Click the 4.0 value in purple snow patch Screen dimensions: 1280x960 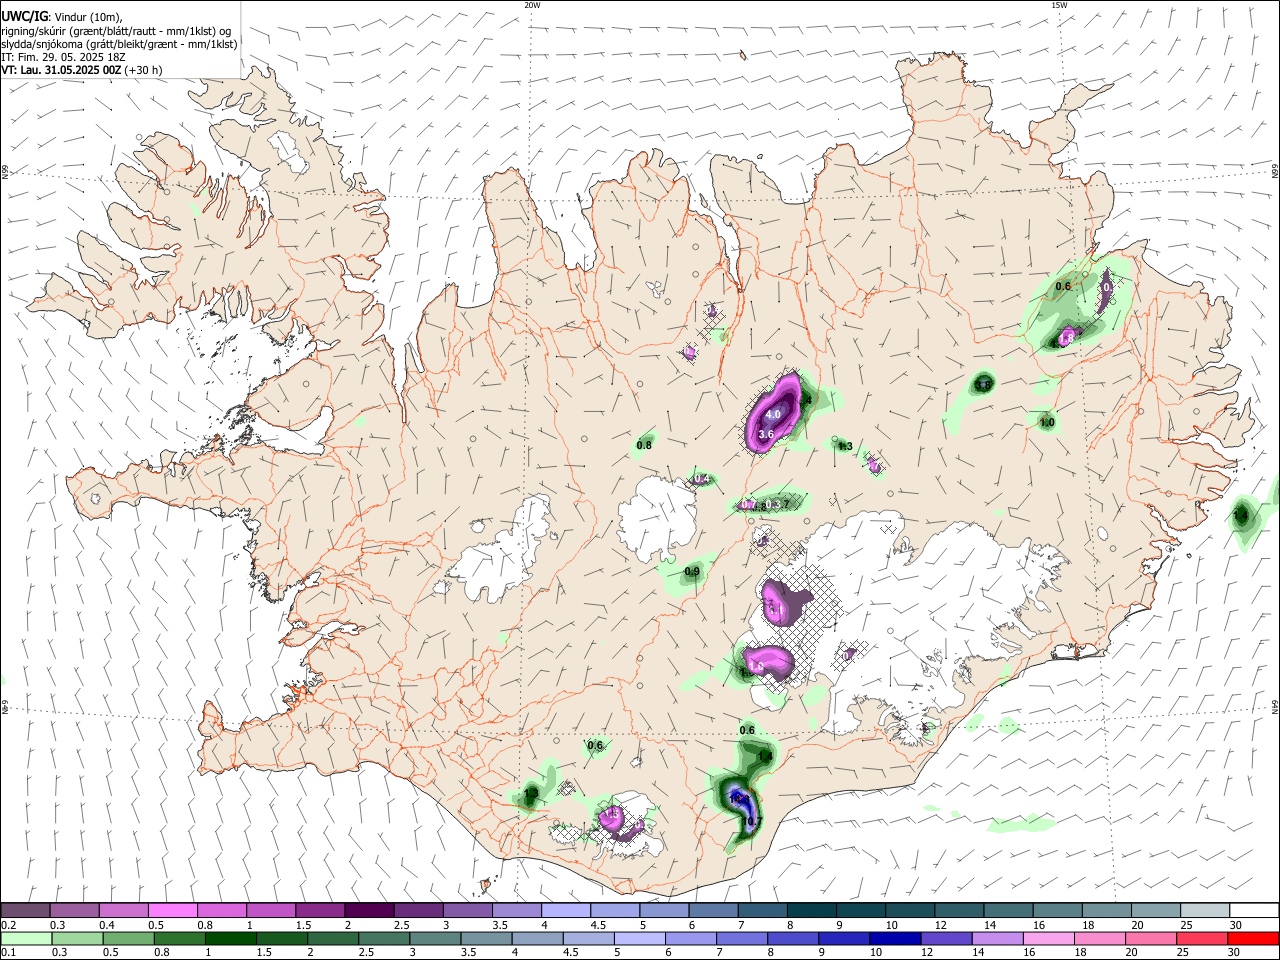click(x=772, y=414)
